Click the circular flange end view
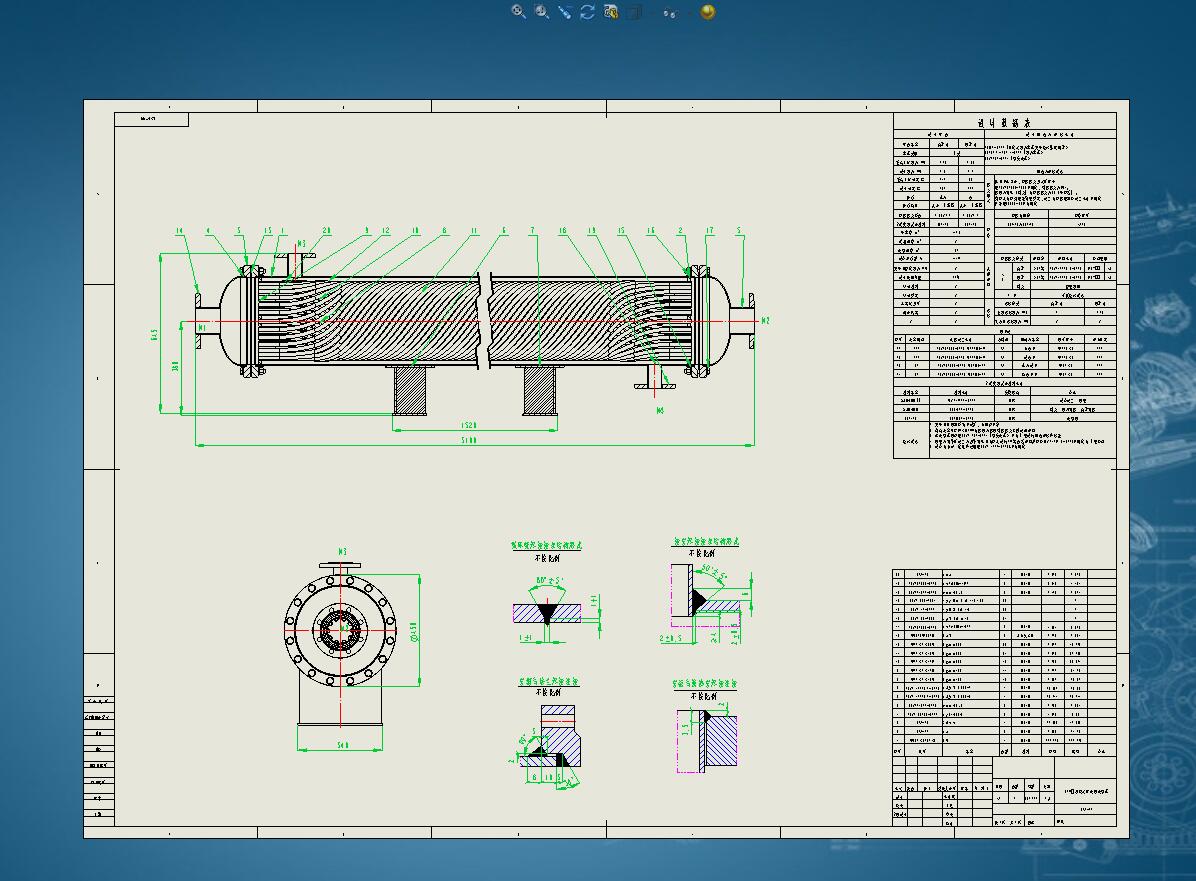Image resolution: width=1196 pixels, height=881 pixels. pos(340,630)
